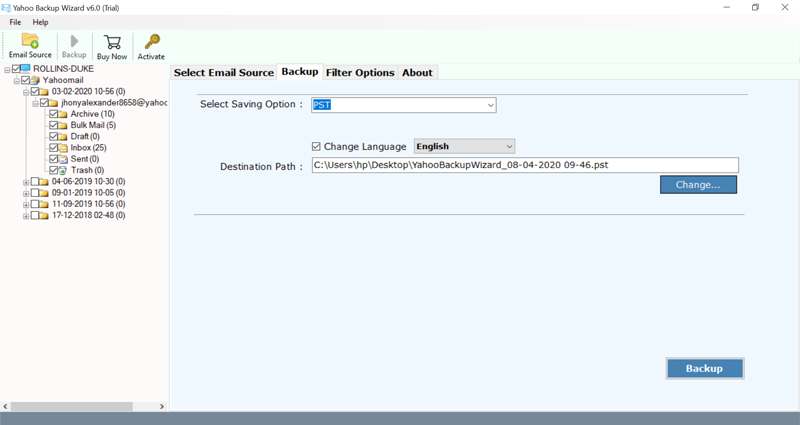Viewport: 800px width, 425px height.
Task: Expand the 11-09-2019 10-56 node
Action: [x=26, y=204]
